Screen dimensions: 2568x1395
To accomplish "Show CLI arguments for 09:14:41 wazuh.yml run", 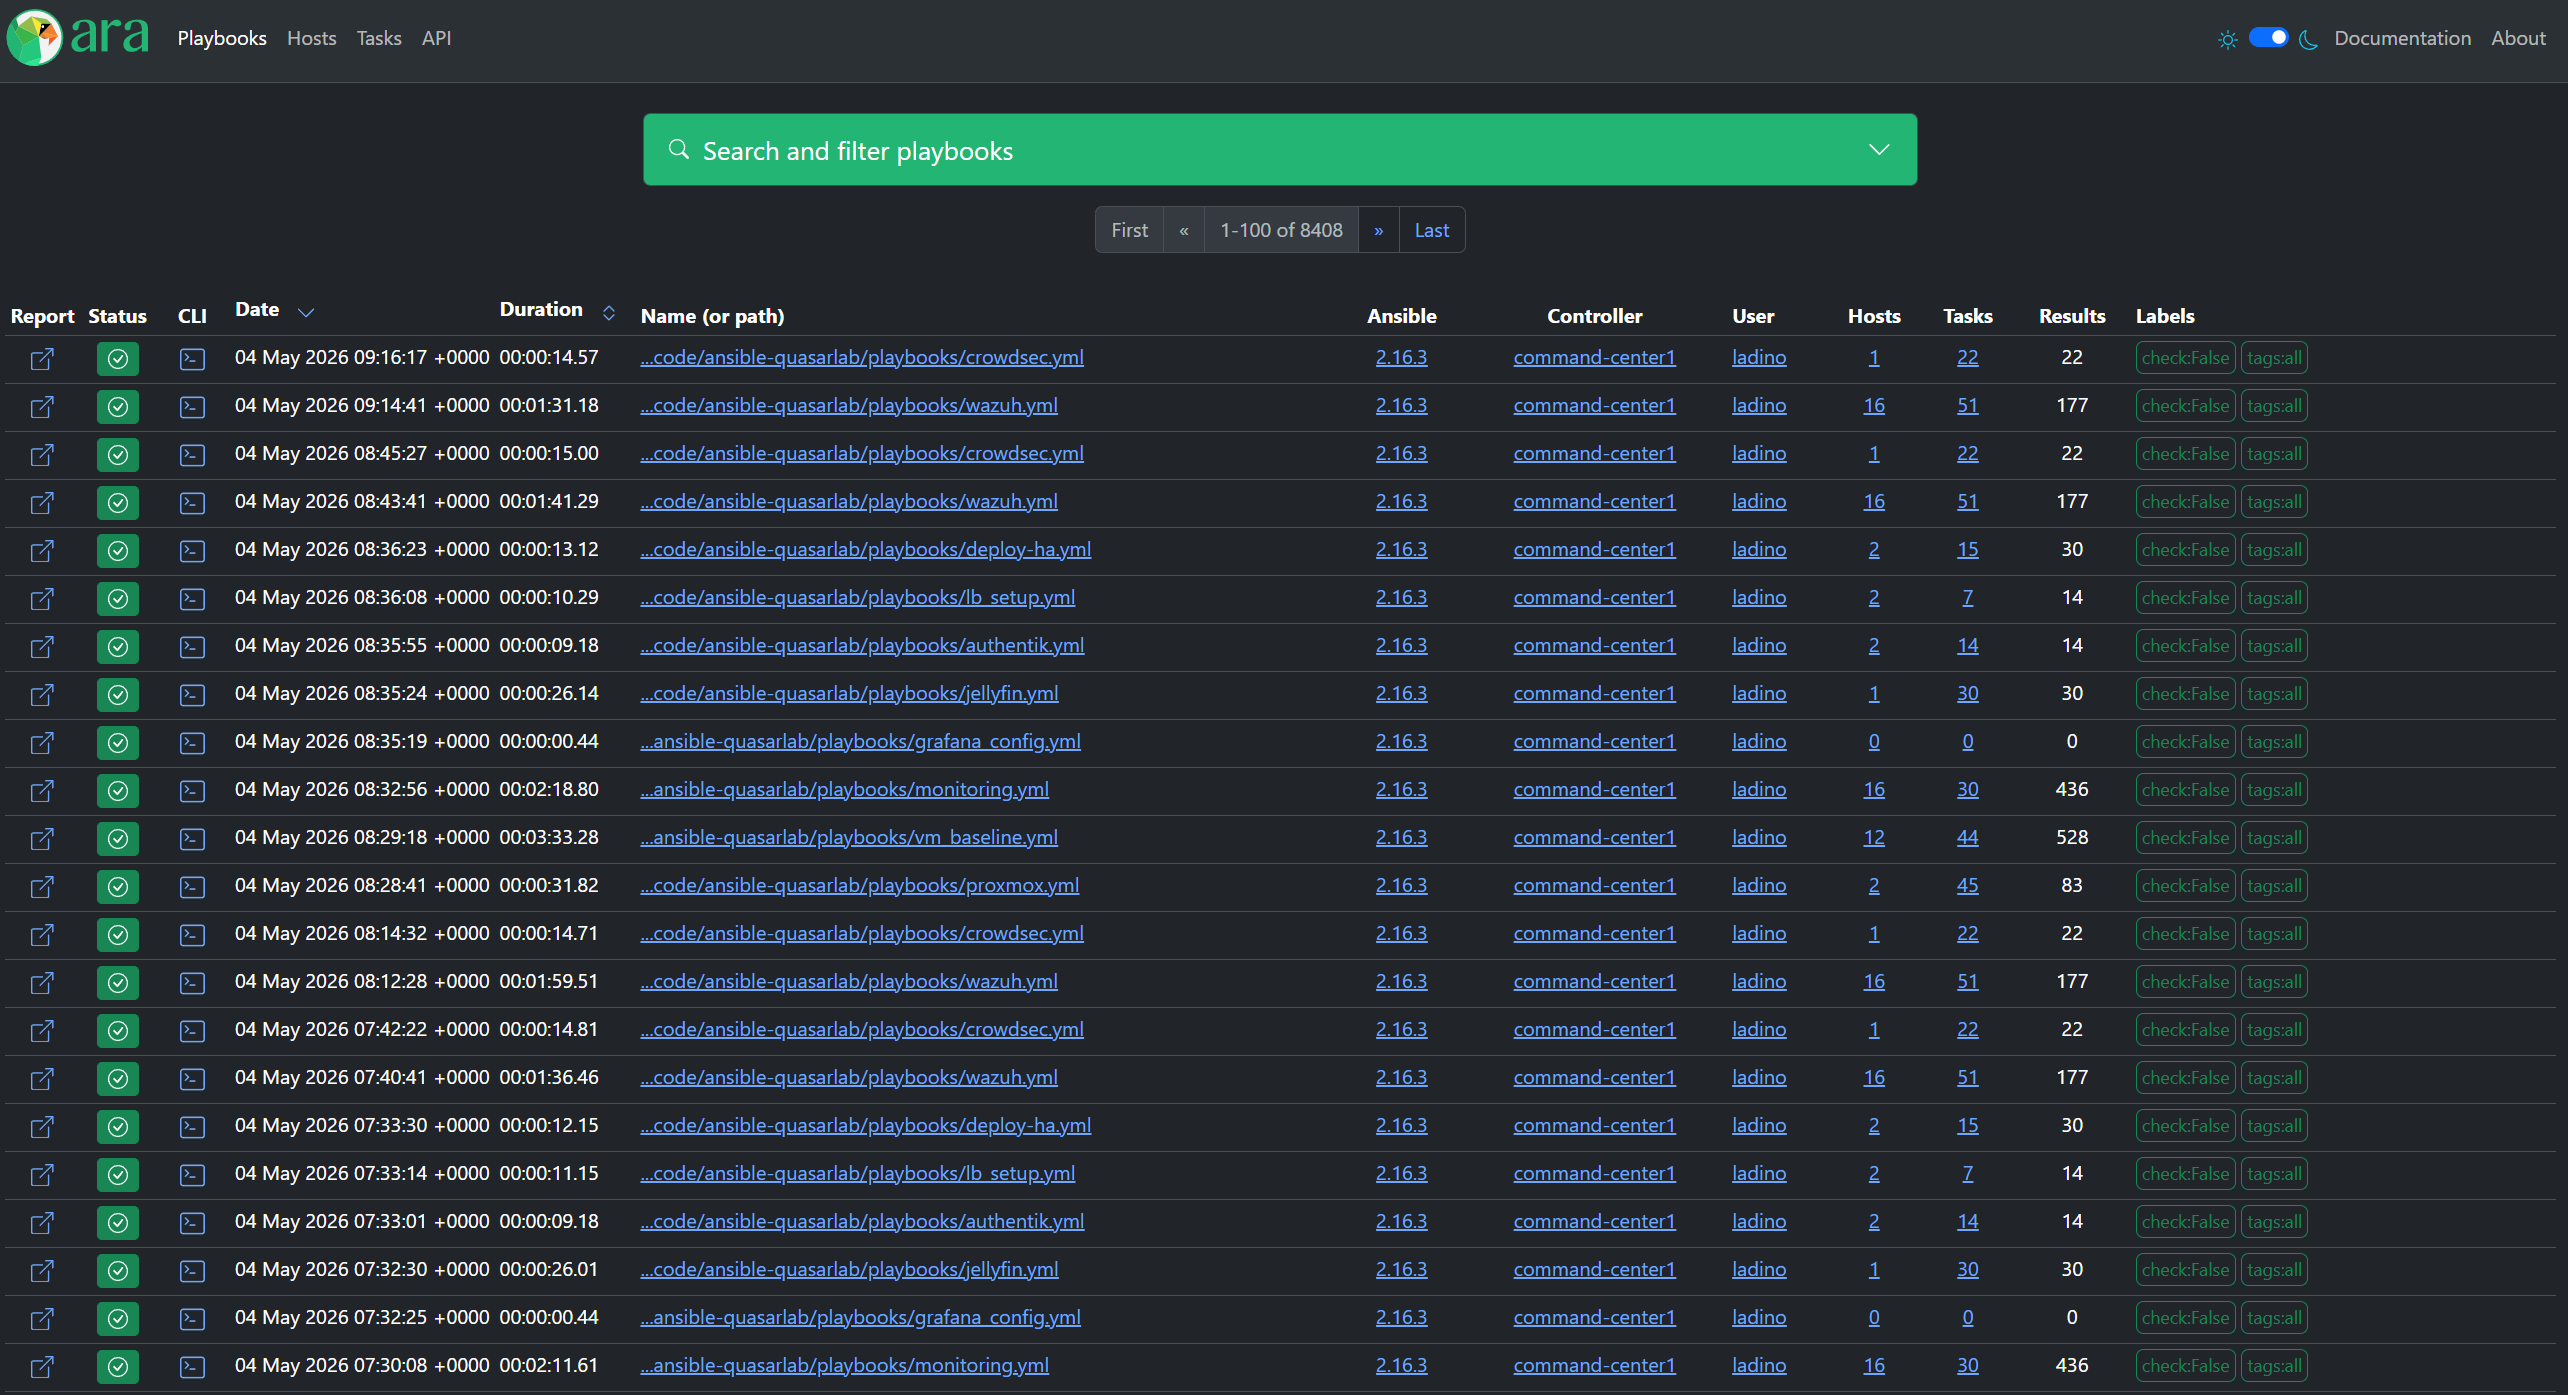I will pos(192,406).
